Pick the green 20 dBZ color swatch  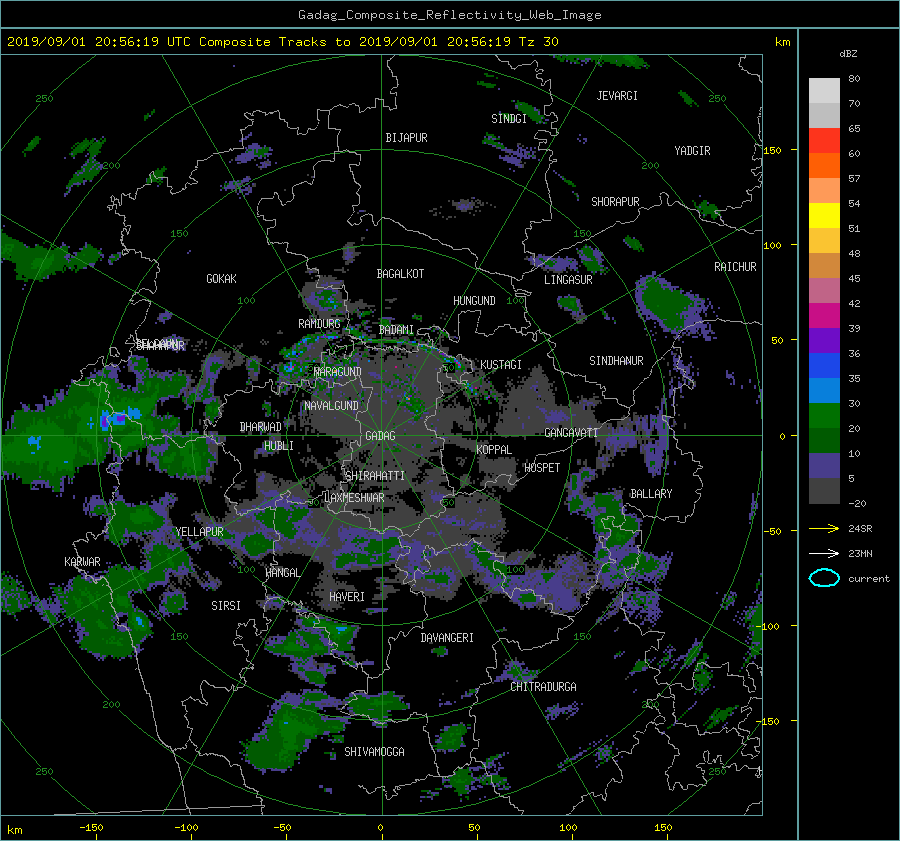pos(824,416)
